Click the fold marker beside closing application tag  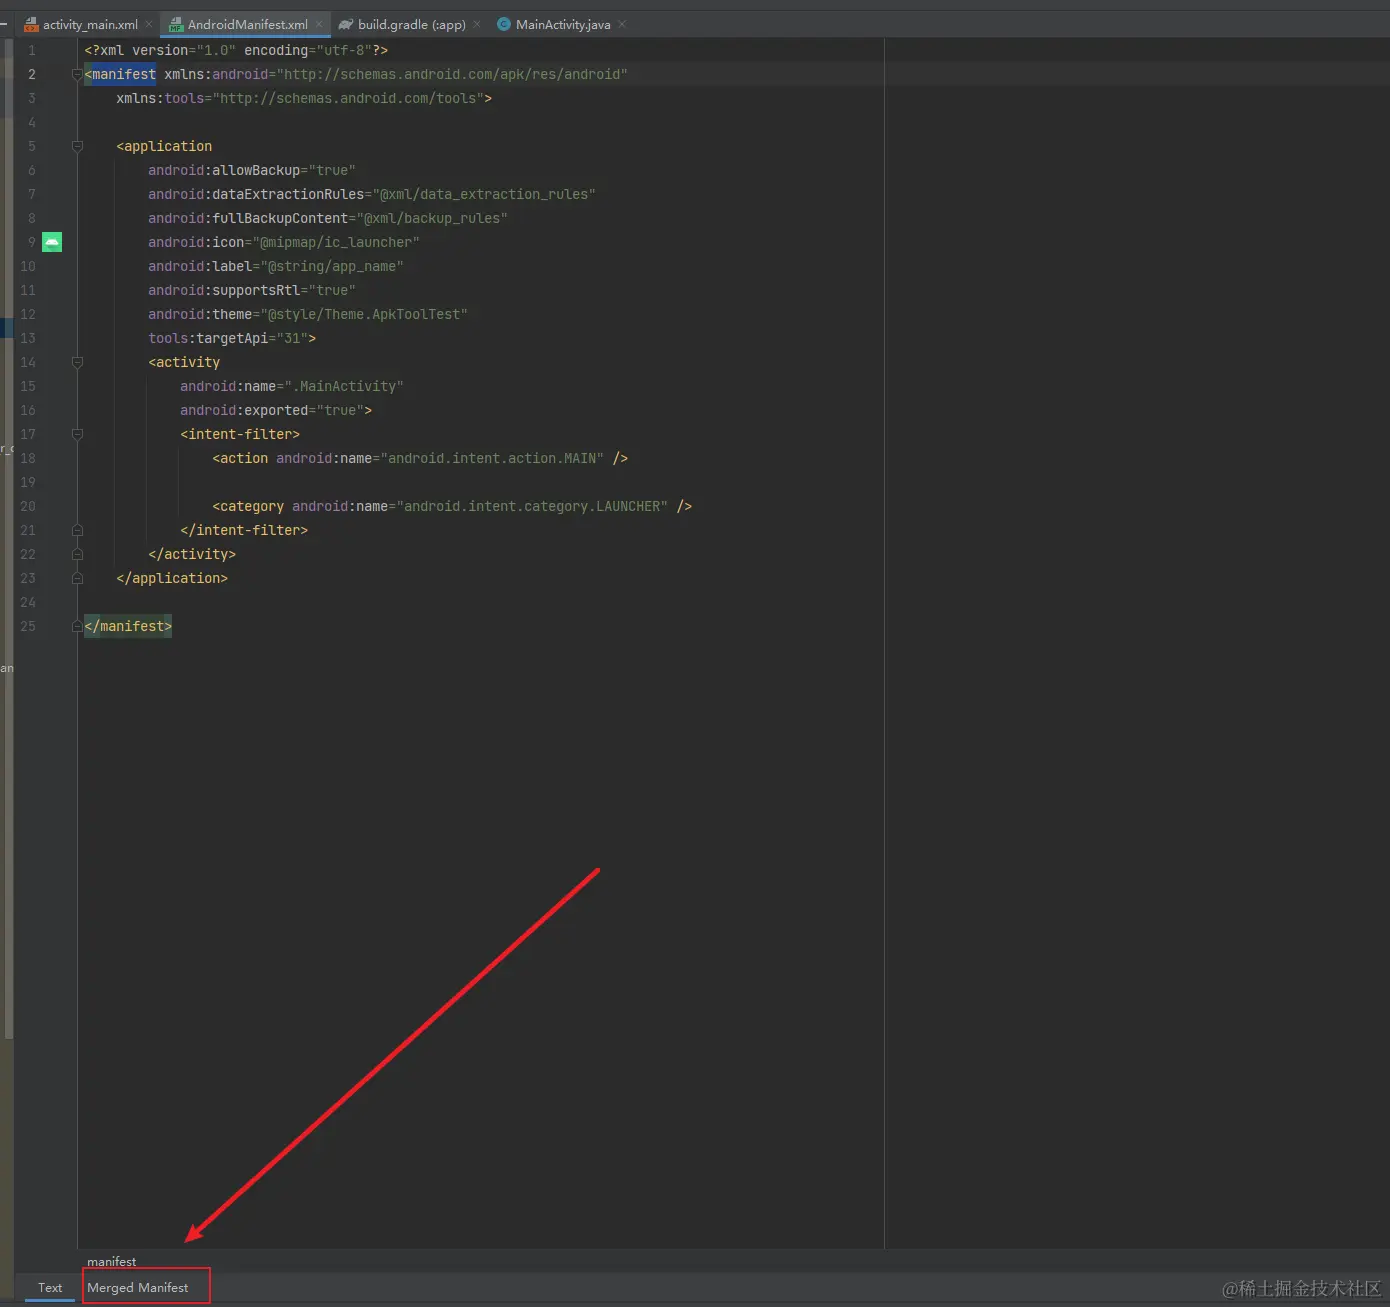pos(77,578)
